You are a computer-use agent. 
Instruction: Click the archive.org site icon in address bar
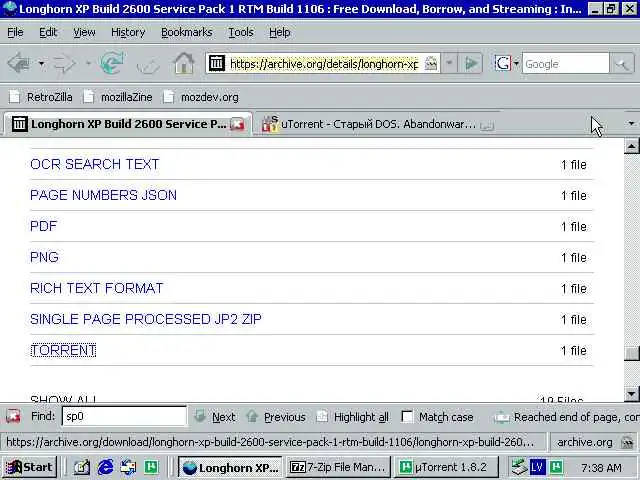[217, 63]
